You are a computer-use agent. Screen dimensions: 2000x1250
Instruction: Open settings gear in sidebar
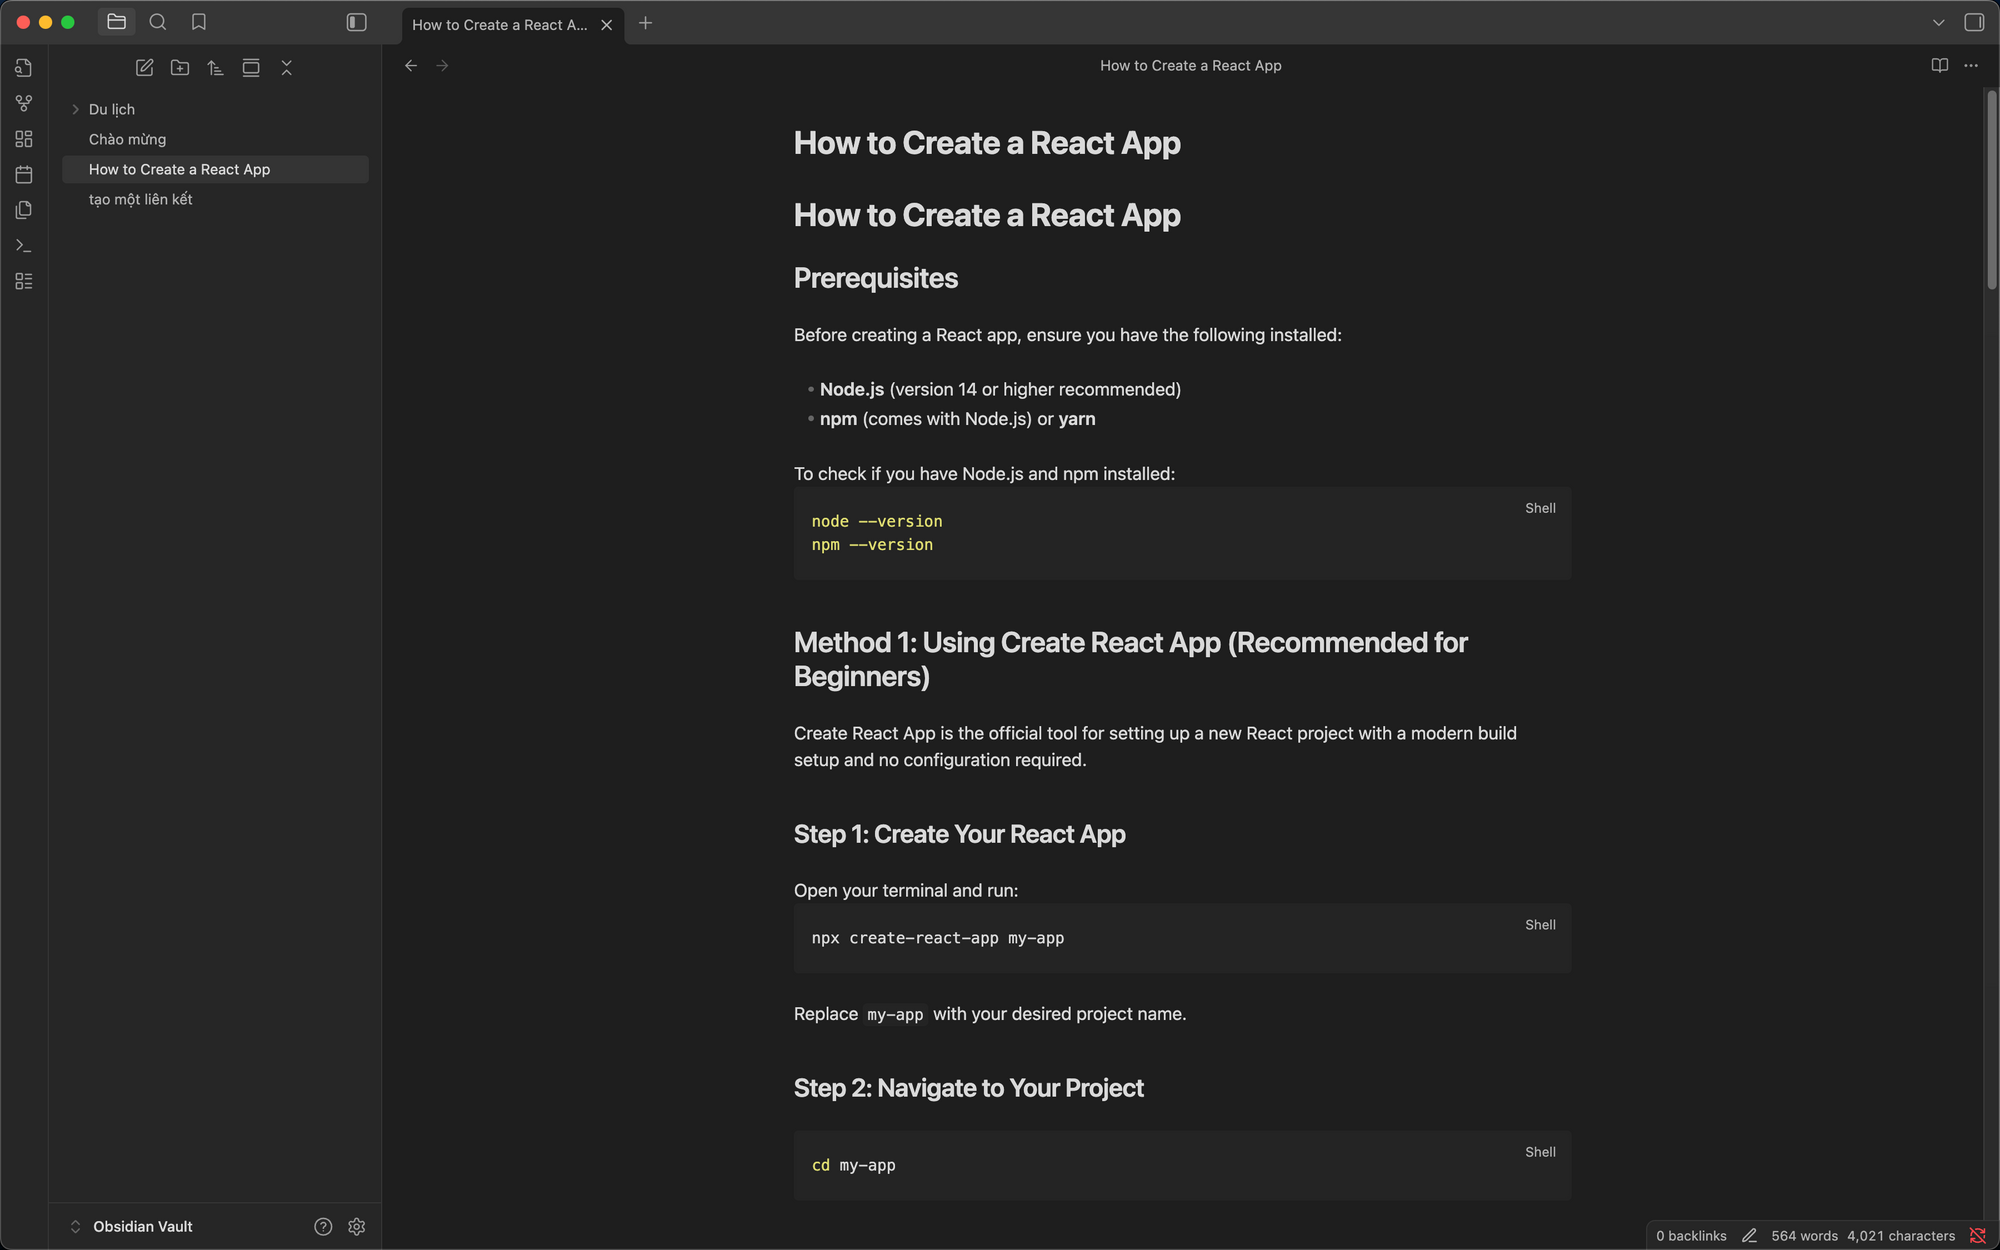tap(357, 1226)
